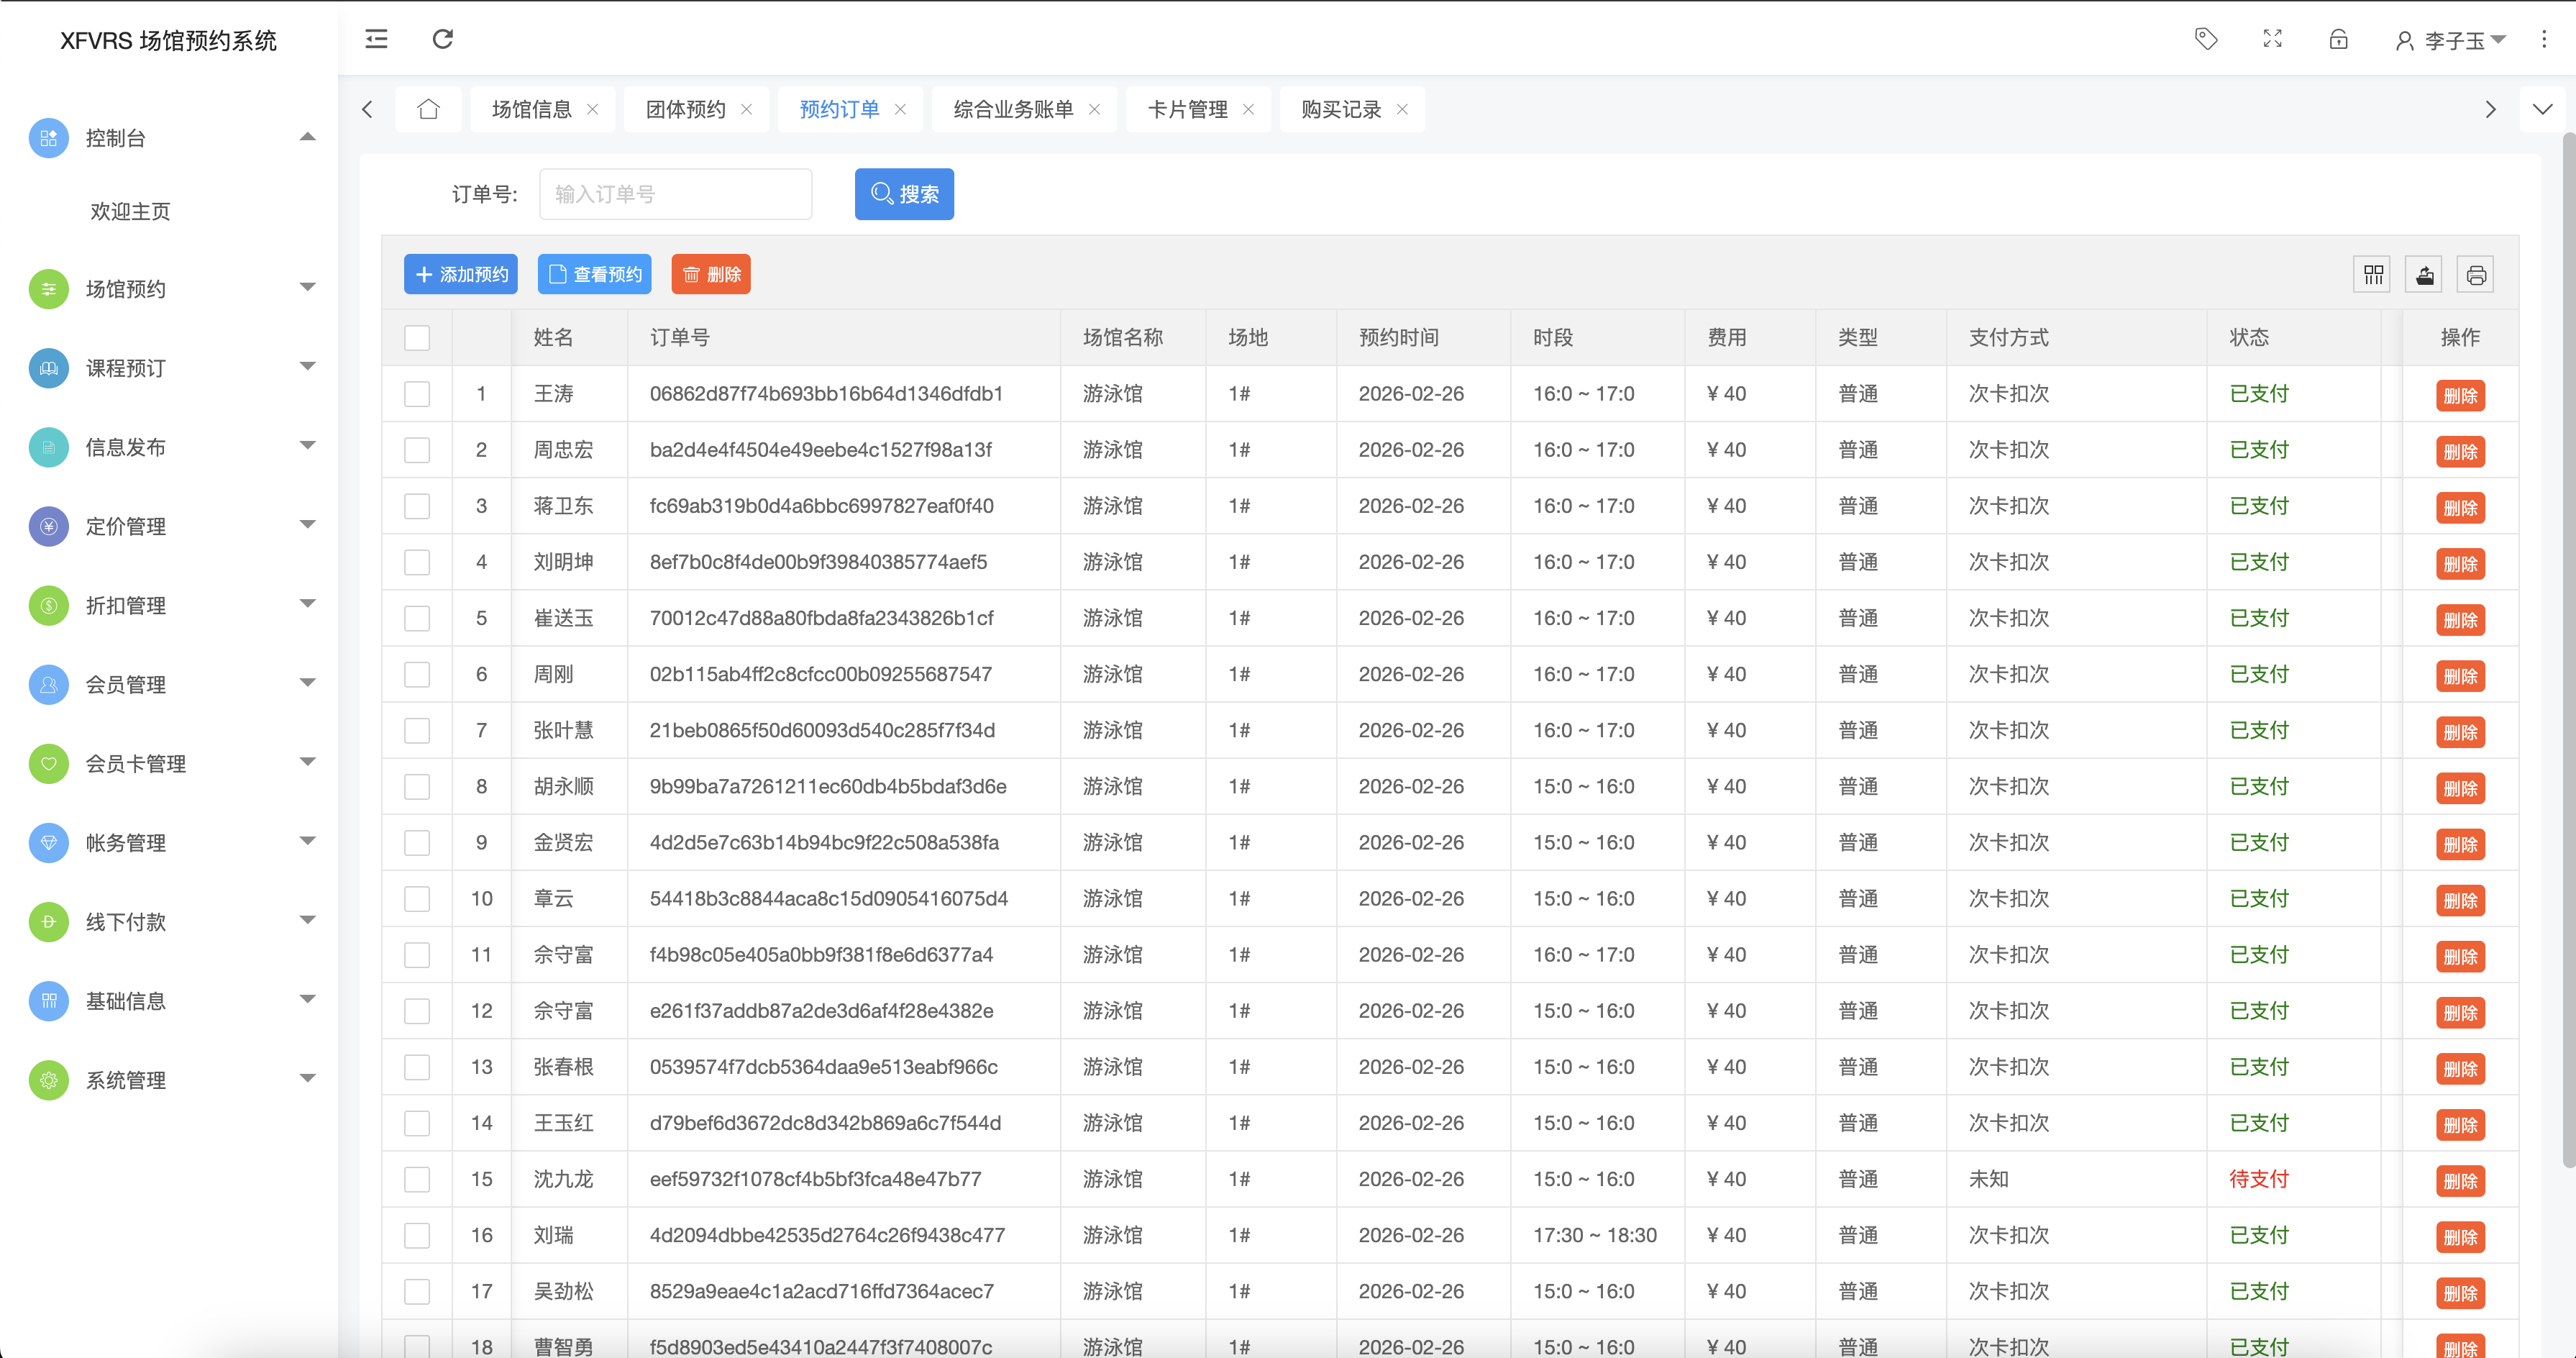
Task: Click the print table icon
Action: click(2476, 275)
